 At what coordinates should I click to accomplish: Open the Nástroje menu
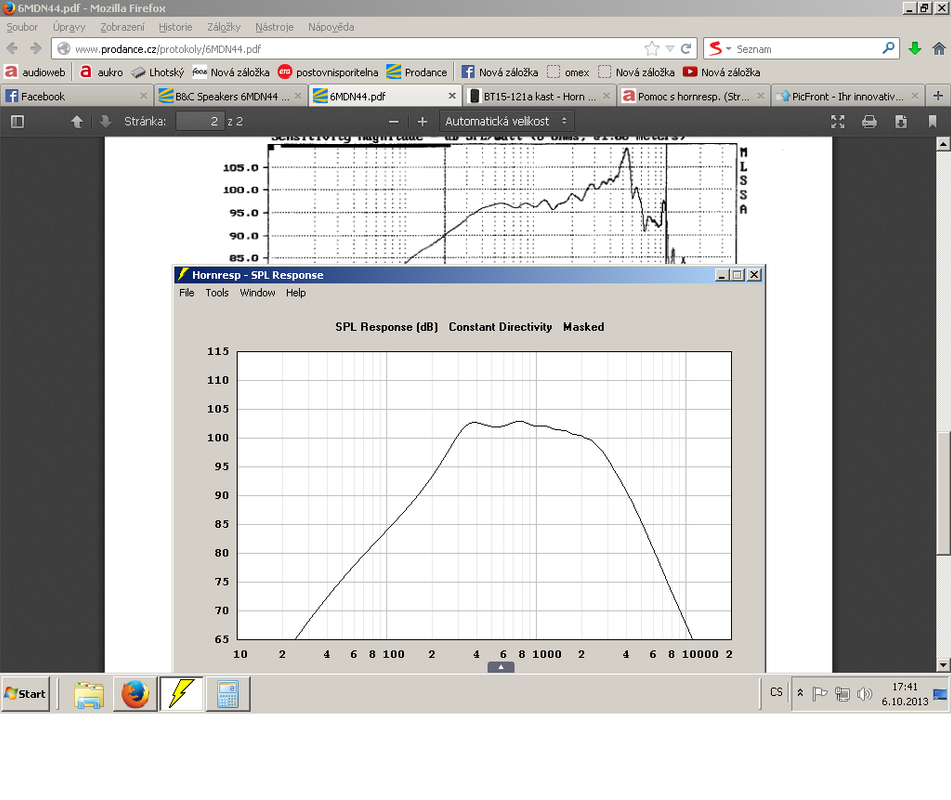click(x=274, y=27)
